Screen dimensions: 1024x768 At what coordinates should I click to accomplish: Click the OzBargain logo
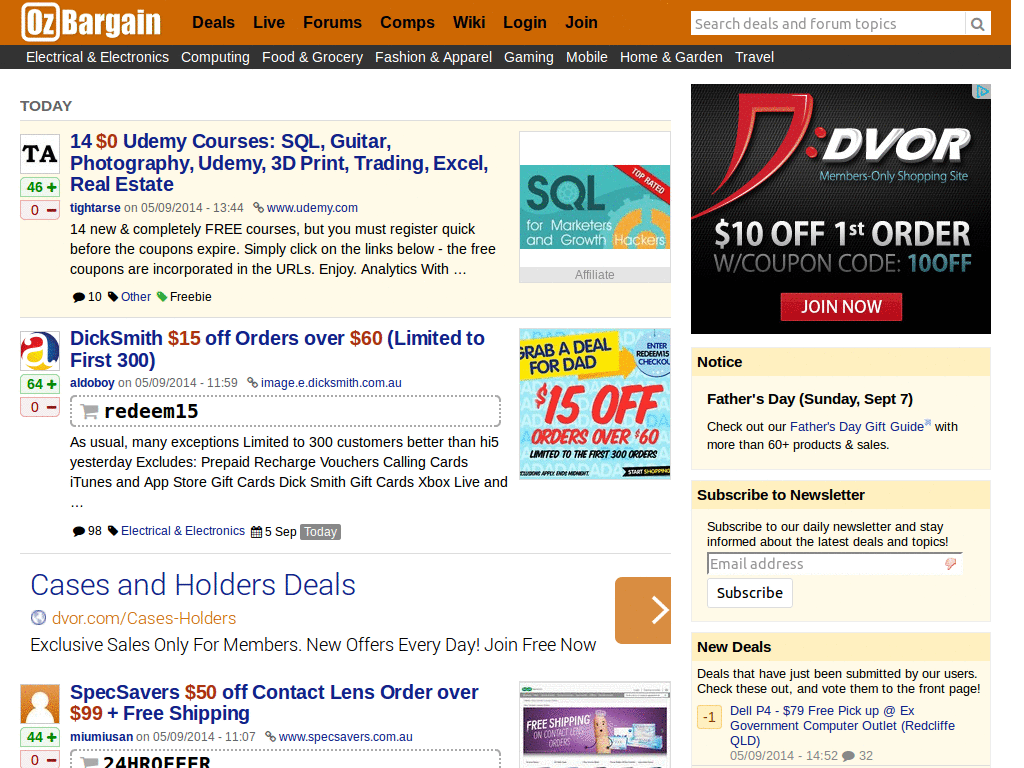click(x=91, y=22)
